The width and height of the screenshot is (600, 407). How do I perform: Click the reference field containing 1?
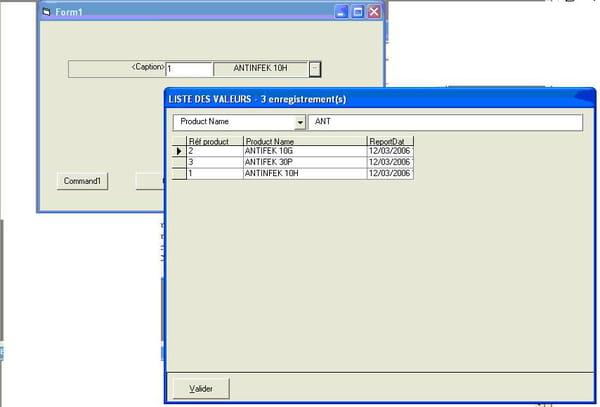(189, 69)
